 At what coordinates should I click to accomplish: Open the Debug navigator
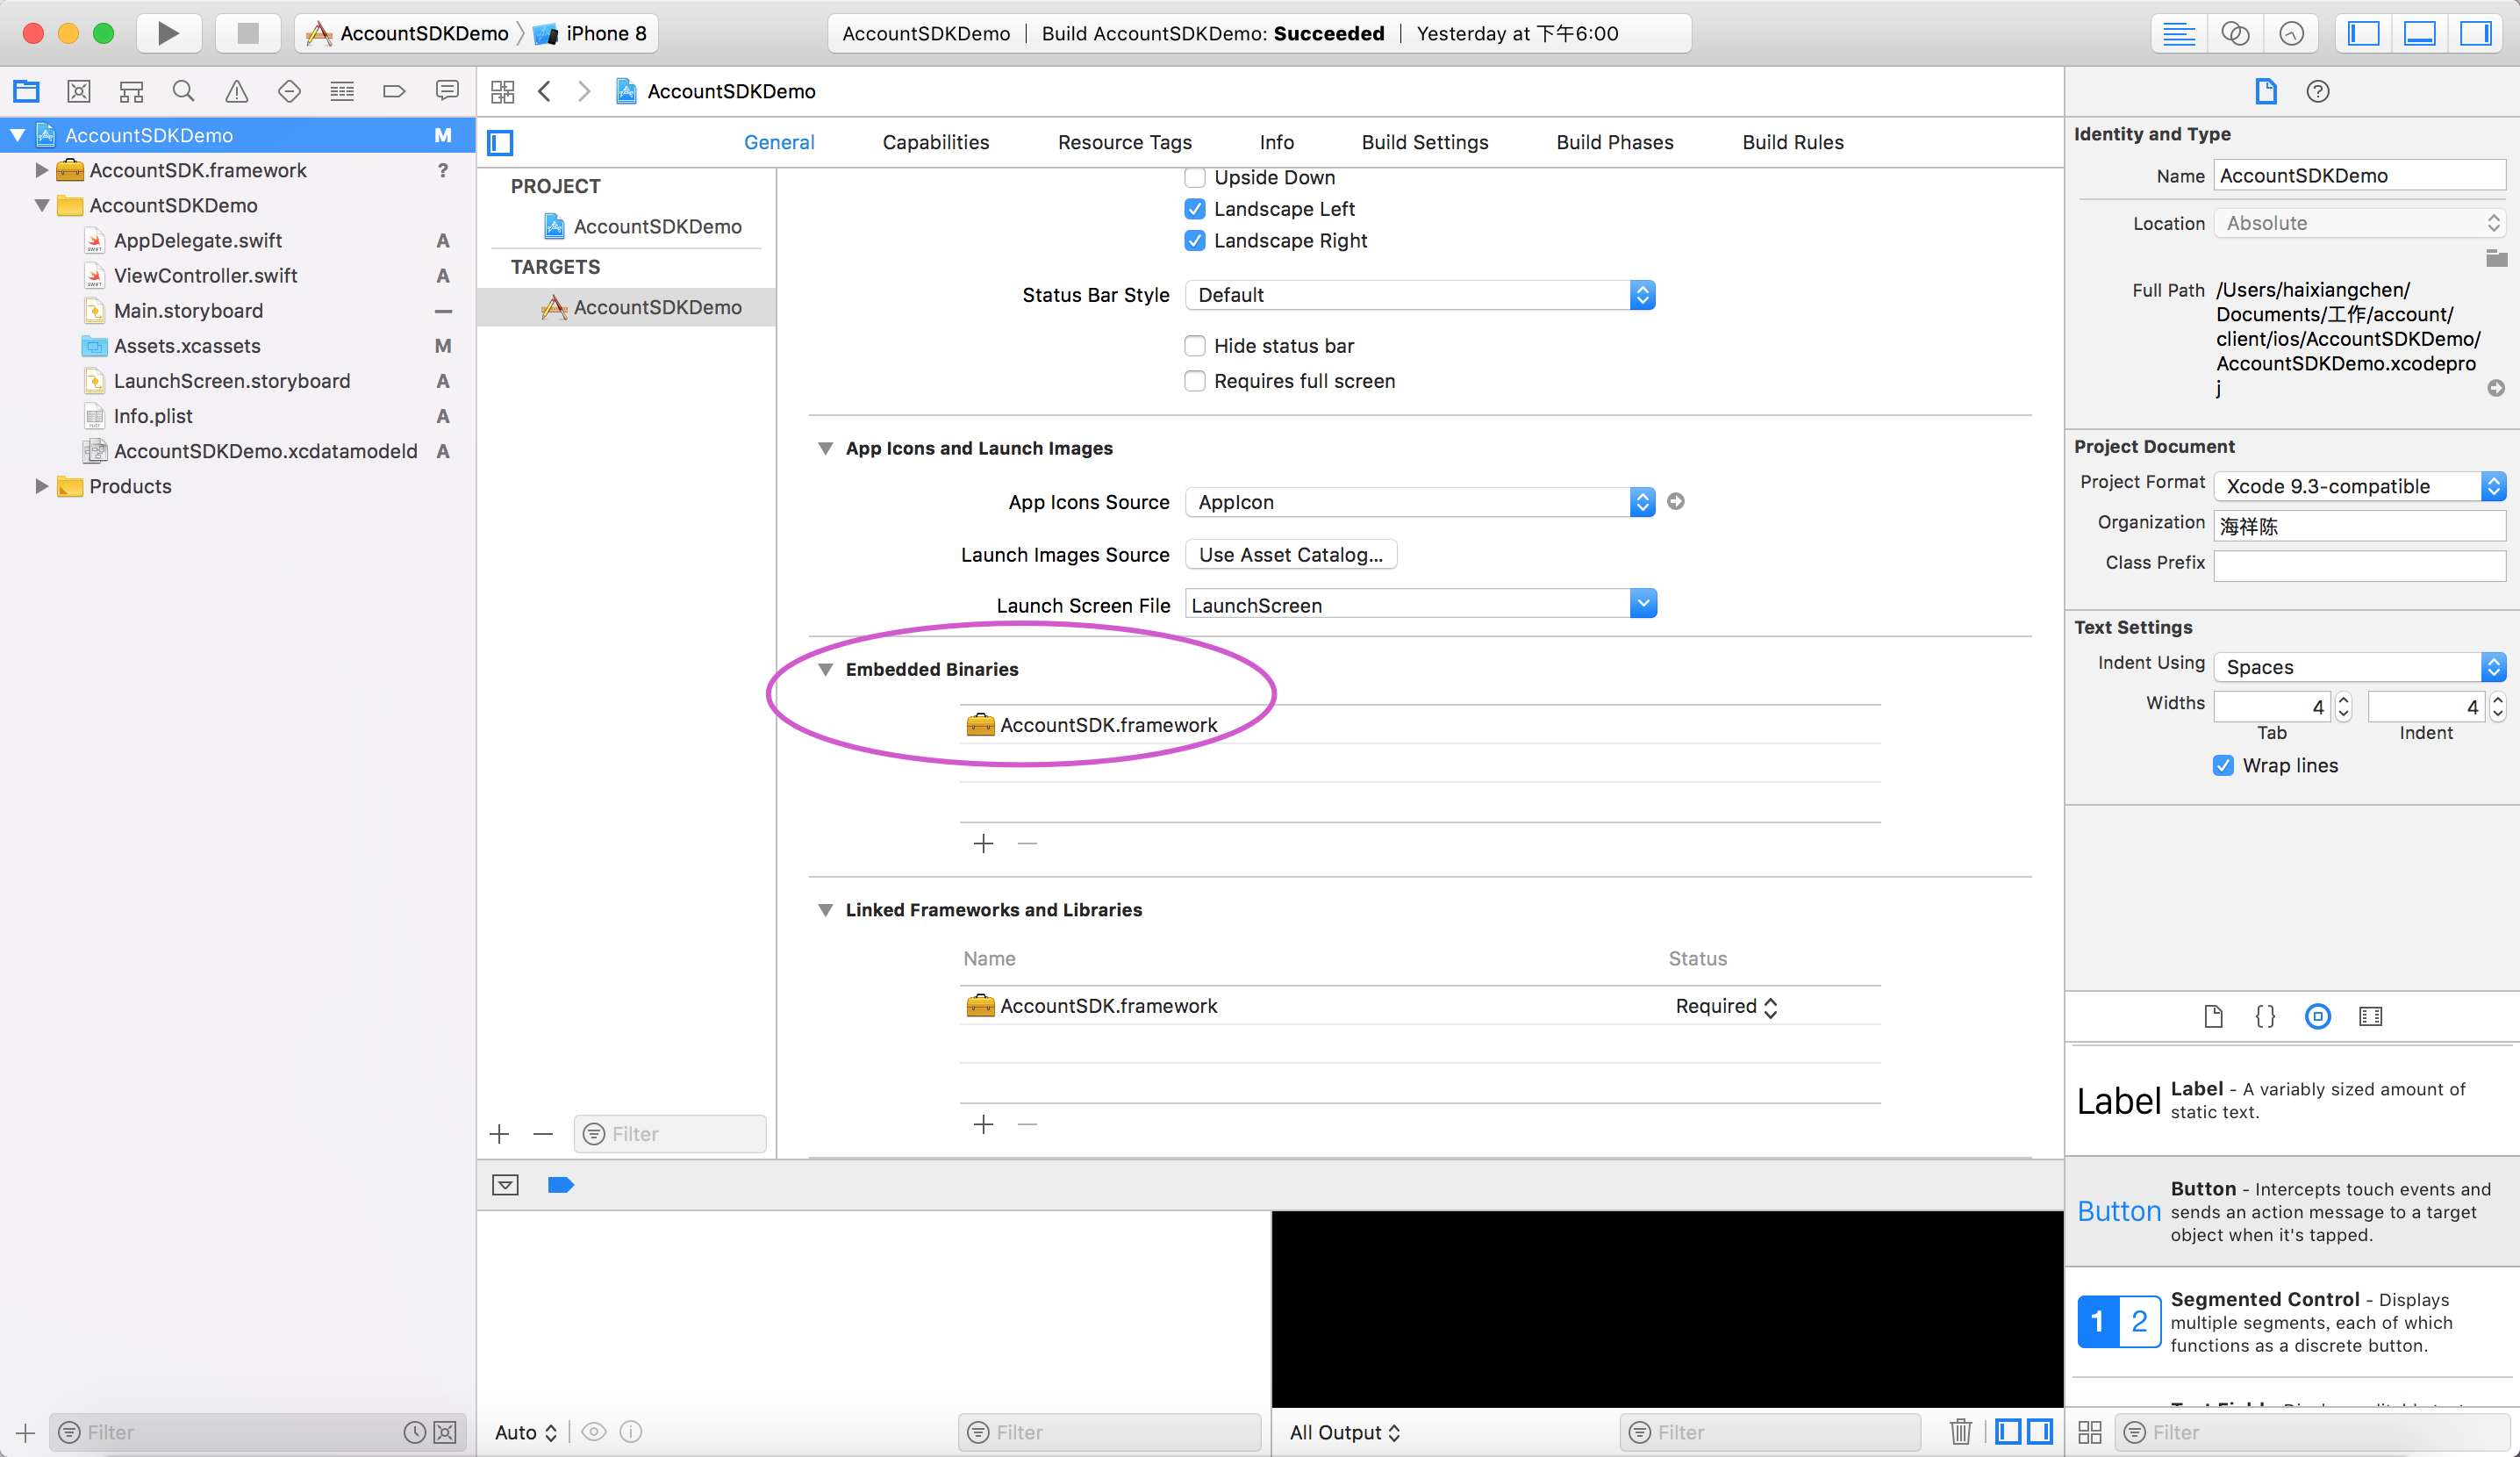coord(342,91)
